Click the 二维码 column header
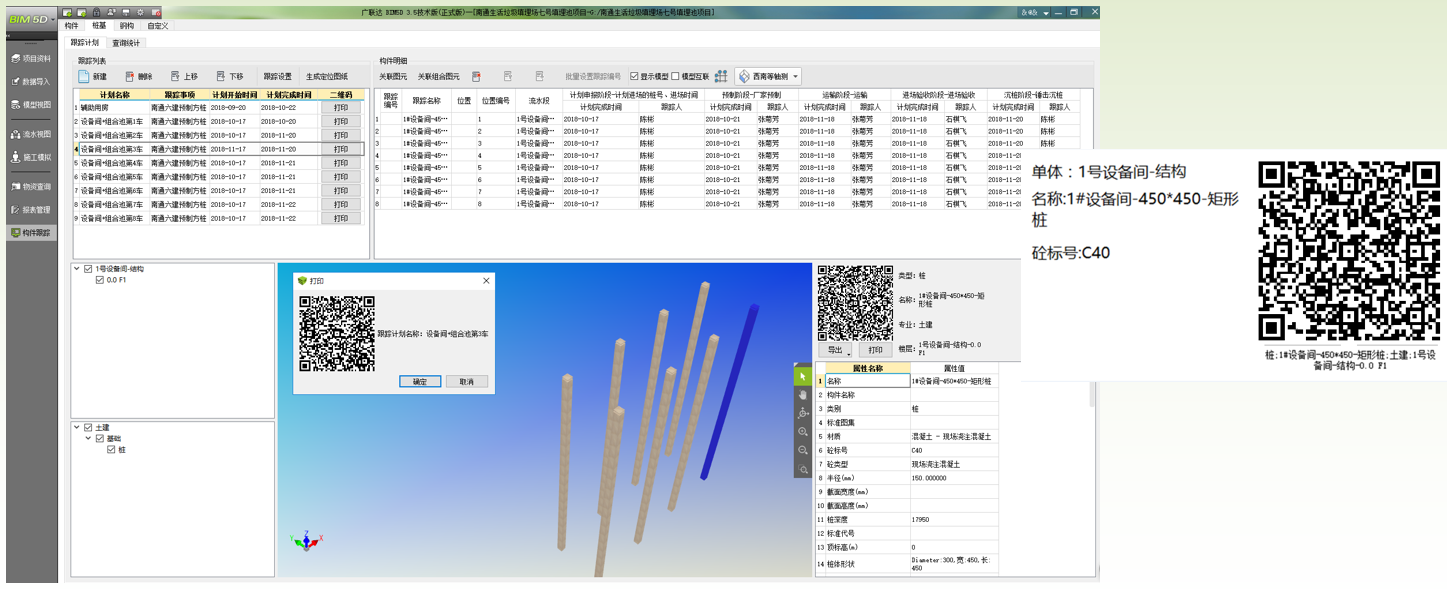Viewport: 1447px width, 589px height. [x=341, y=95]
